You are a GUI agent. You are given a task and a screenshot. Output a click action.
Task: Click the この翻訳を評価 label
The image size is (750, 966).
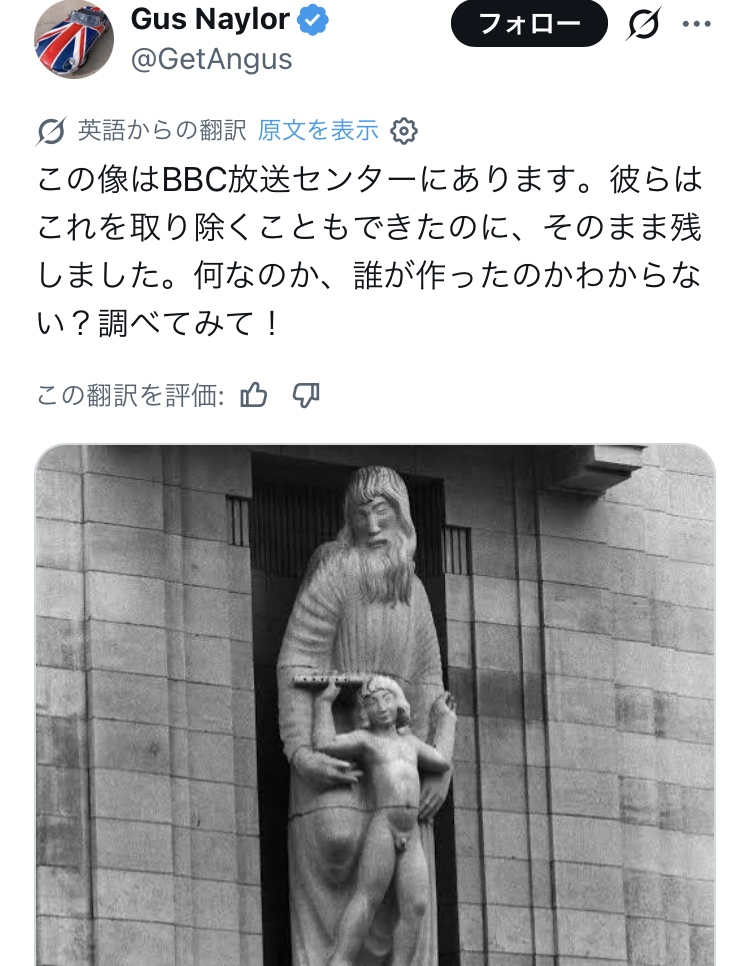coord(130,395)
